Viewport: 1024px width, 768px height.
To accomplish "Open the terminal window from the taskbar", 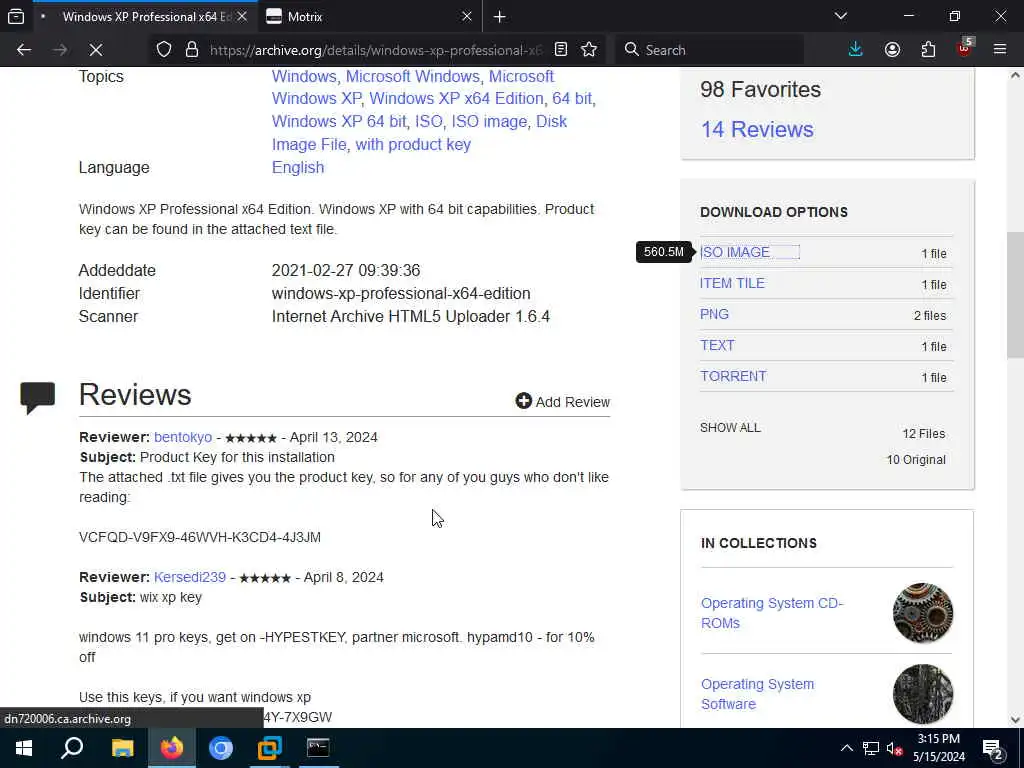I will (x=318, y=748).
